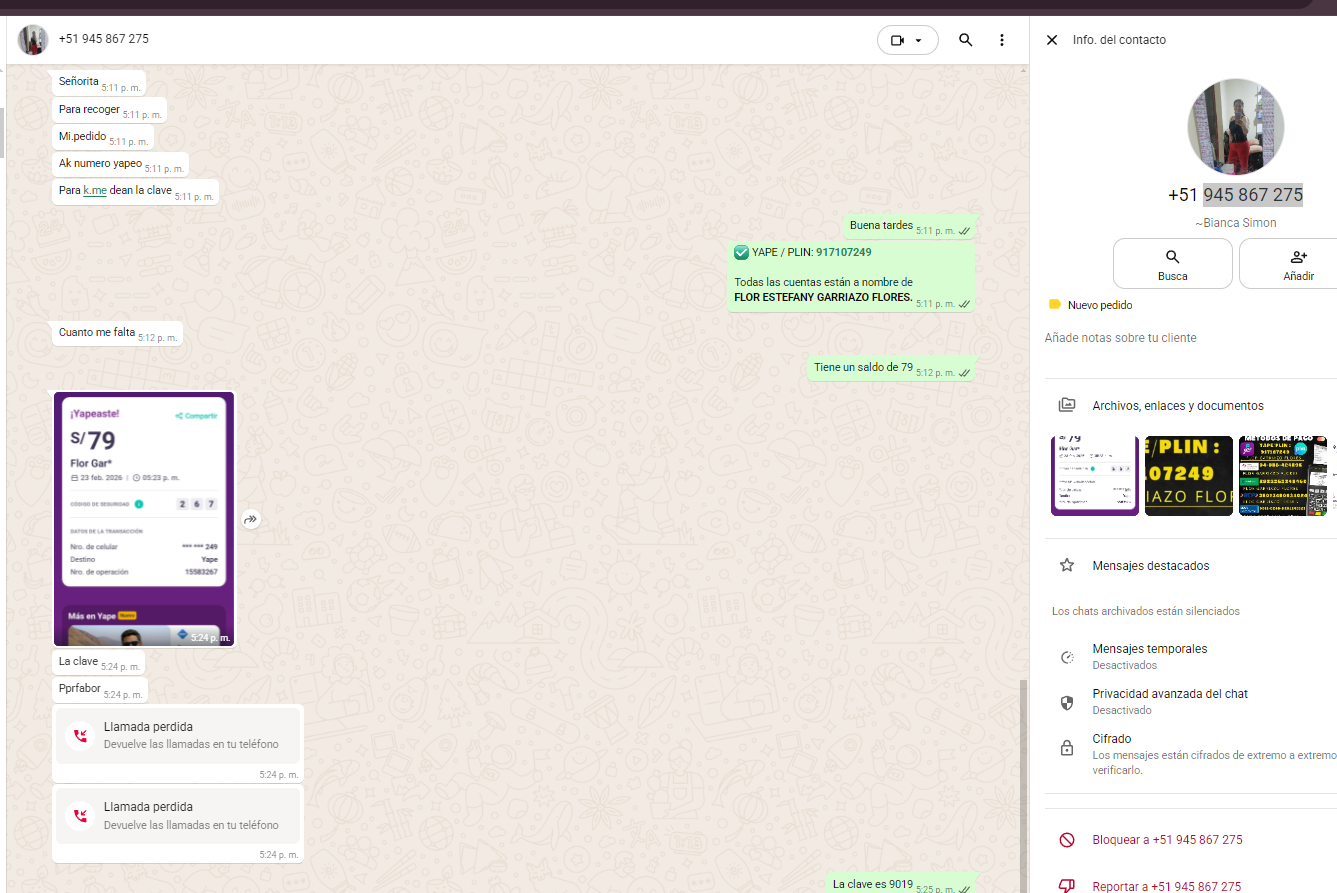This screenshot has height=893, width=1337.
Task: Click the Busca search button
Action: (1172, 264)
